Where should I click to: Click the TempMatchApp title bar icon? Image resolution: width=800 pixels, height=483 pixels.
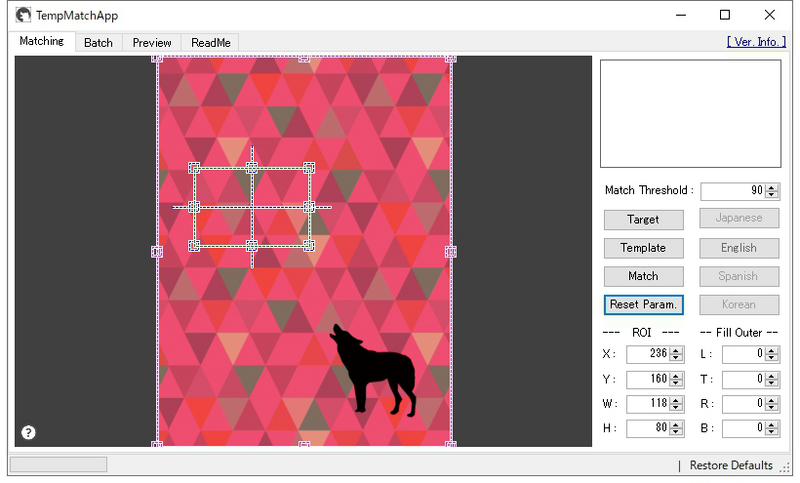22,15
